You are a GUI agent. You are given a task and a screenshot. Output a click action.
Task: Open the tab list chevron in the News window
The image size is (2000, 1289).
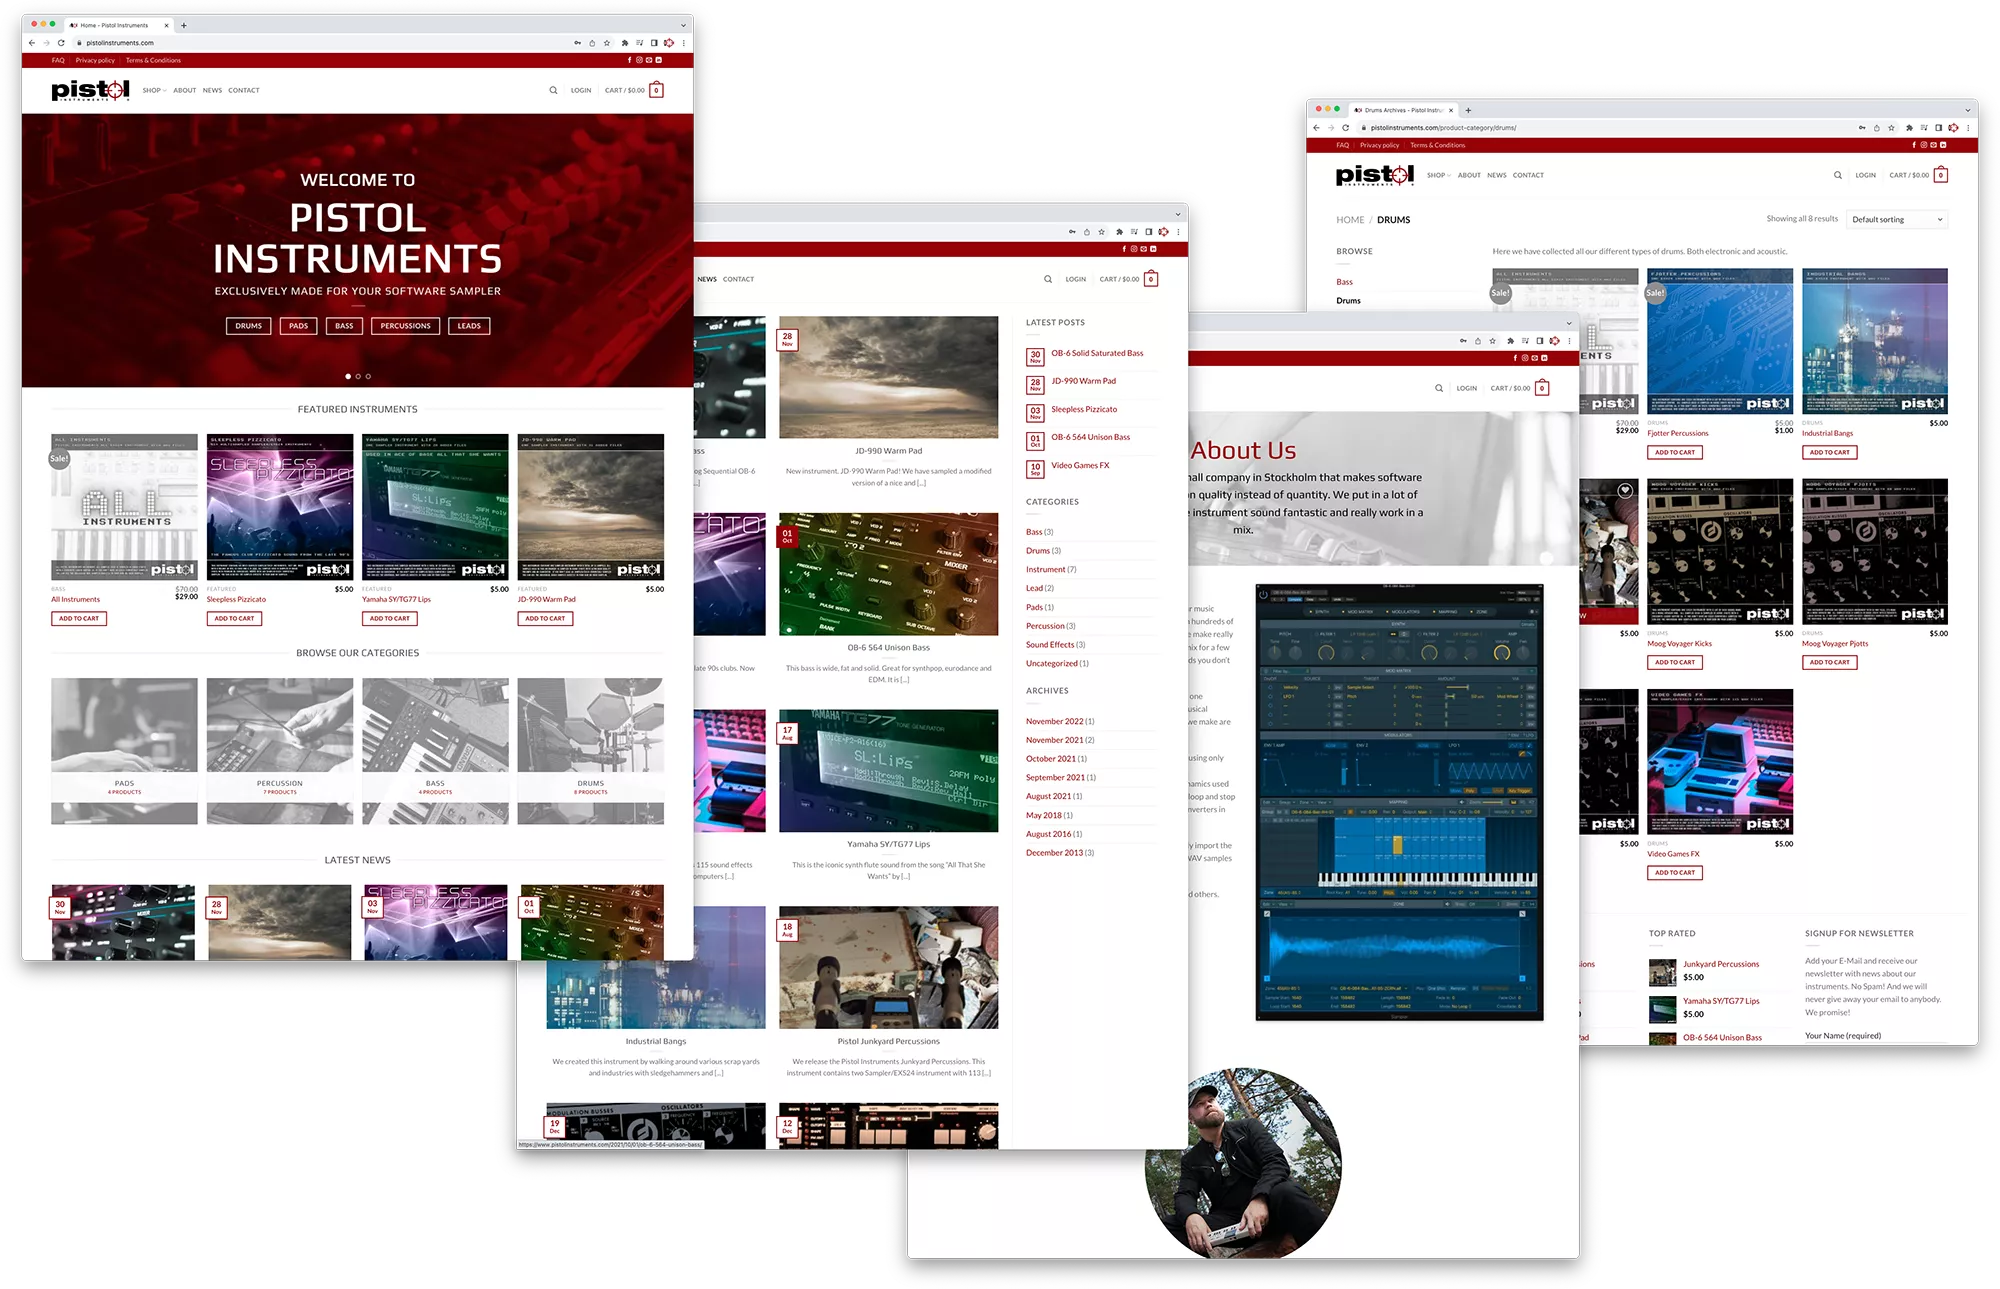[1179, 214]
